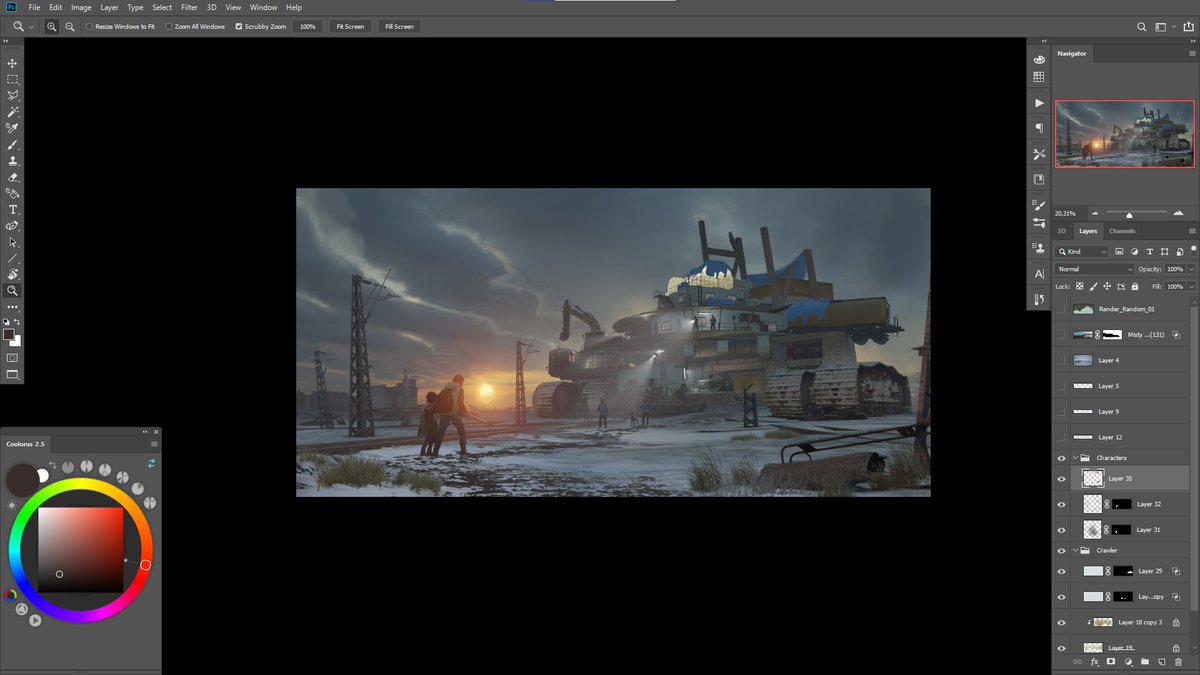This screenshot has width=1200, height=675.
Task: Open the Navigator panel menu
Action: pyautogui.click(x=1192, y=53)
